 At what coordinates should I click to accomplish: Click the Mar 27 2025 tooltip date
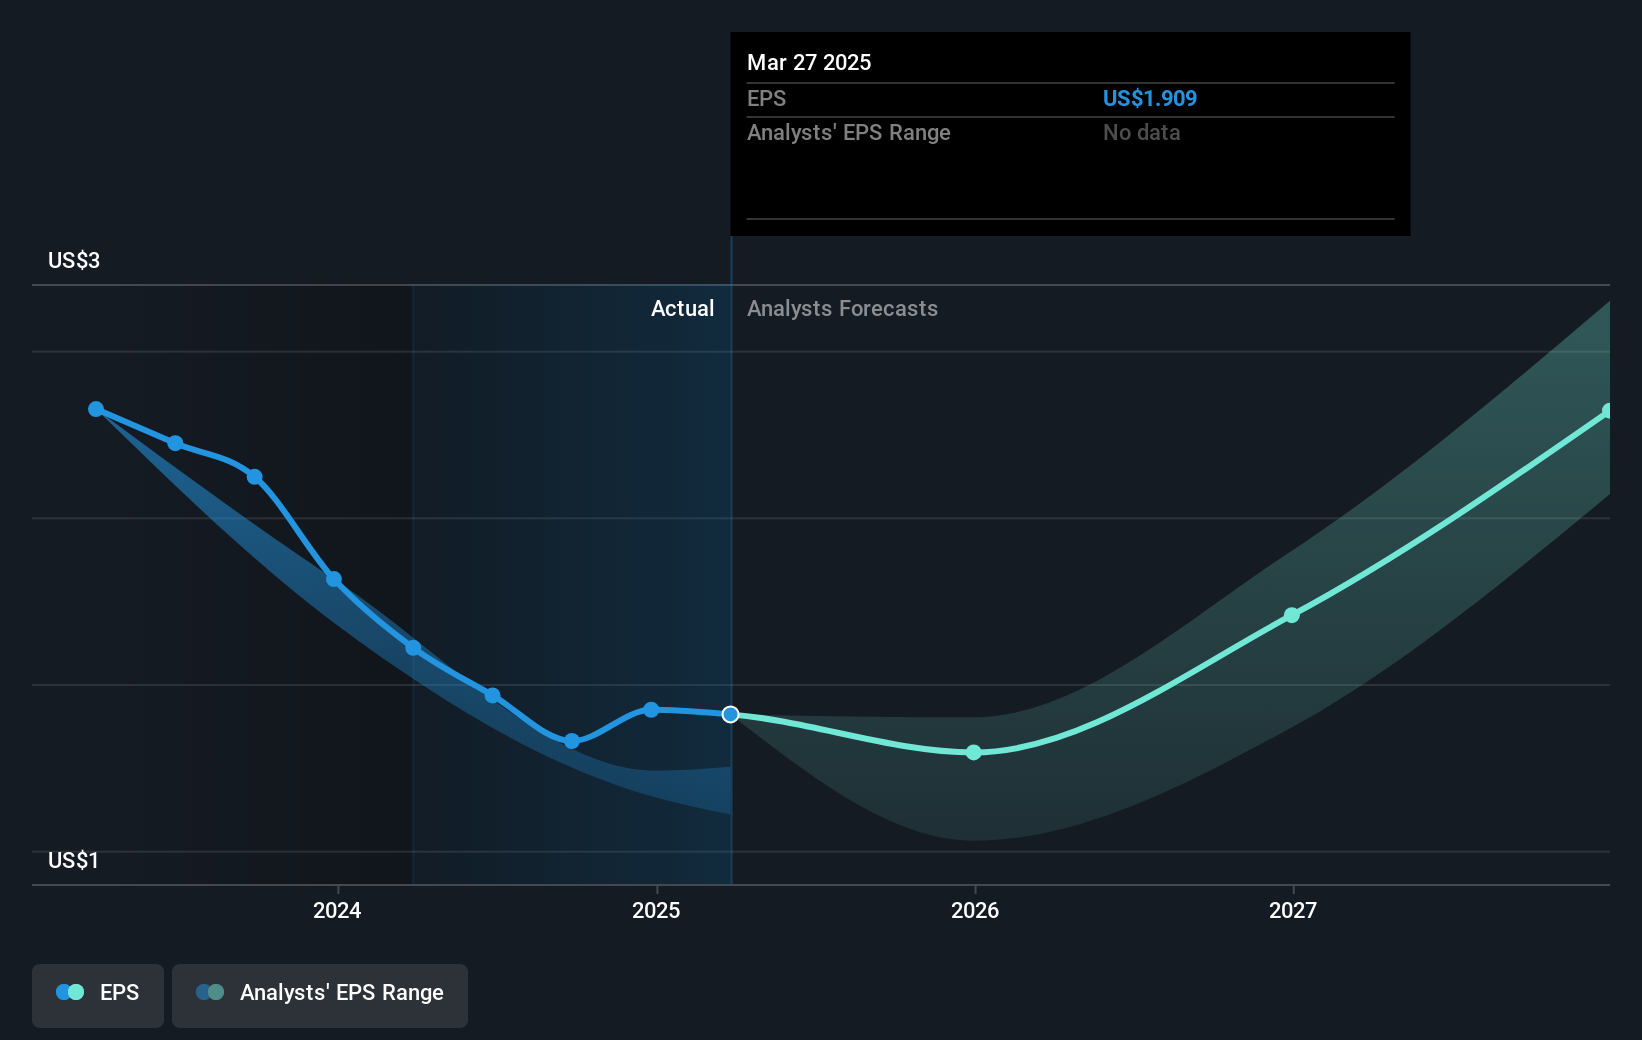pyautogui.click(x=809, y=62)
